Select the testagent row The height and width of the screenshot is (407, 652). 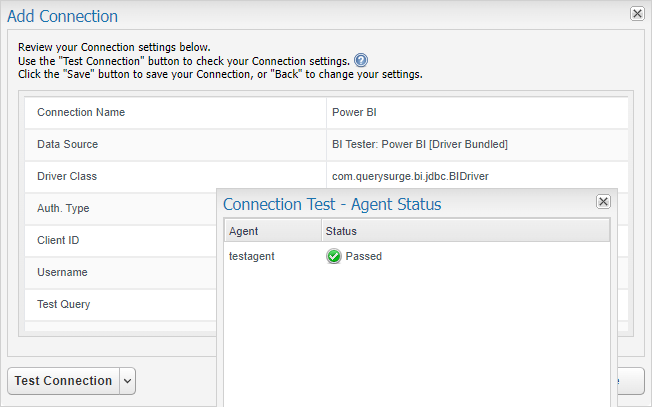click(x=417, y=256)
